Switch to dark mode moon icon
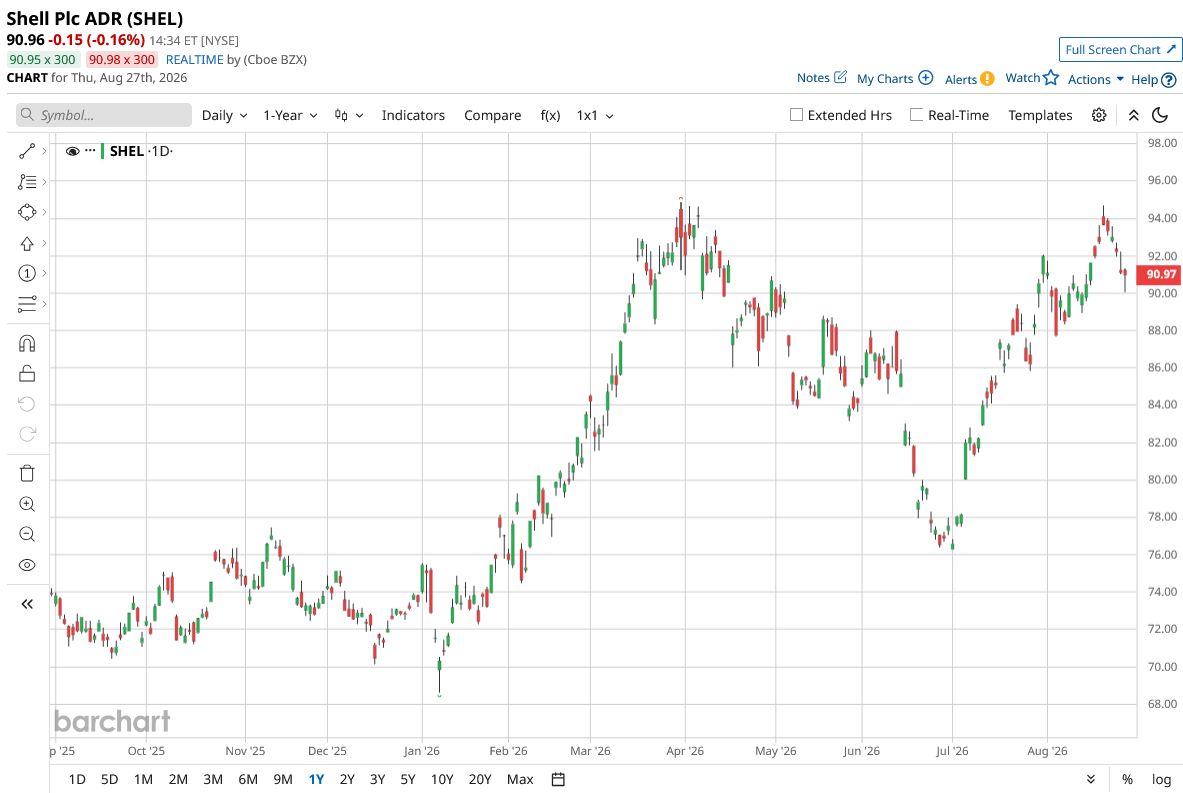 (x=1160, y=115)
